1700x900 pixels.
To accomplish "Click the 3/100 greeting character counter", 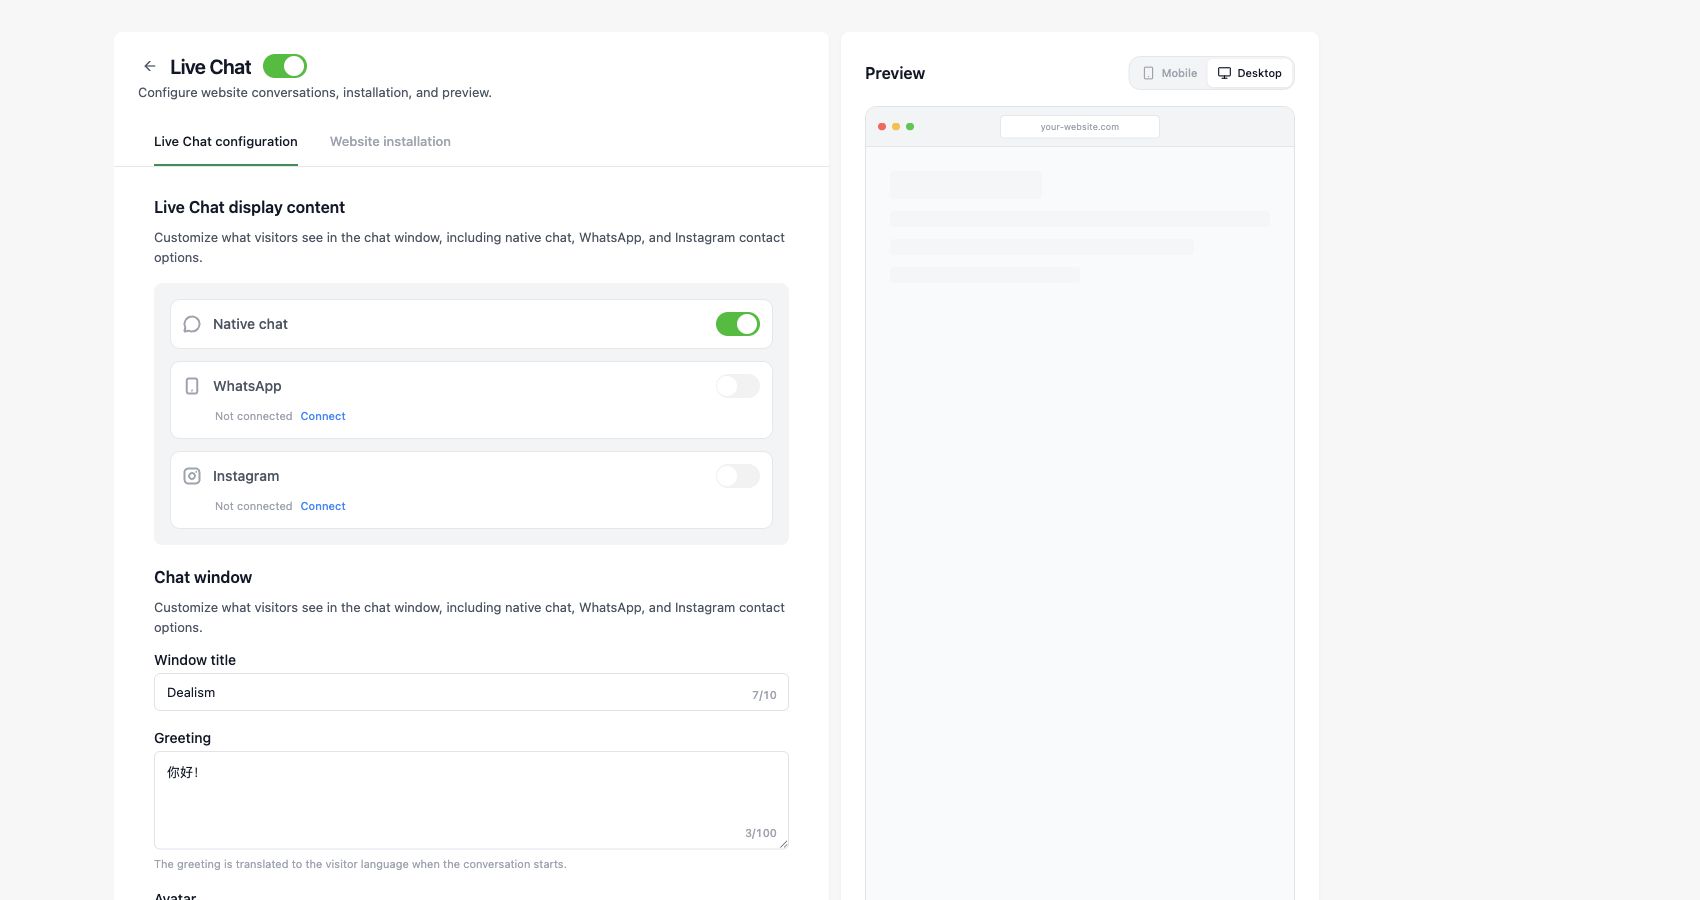I will tap(760, 833).
